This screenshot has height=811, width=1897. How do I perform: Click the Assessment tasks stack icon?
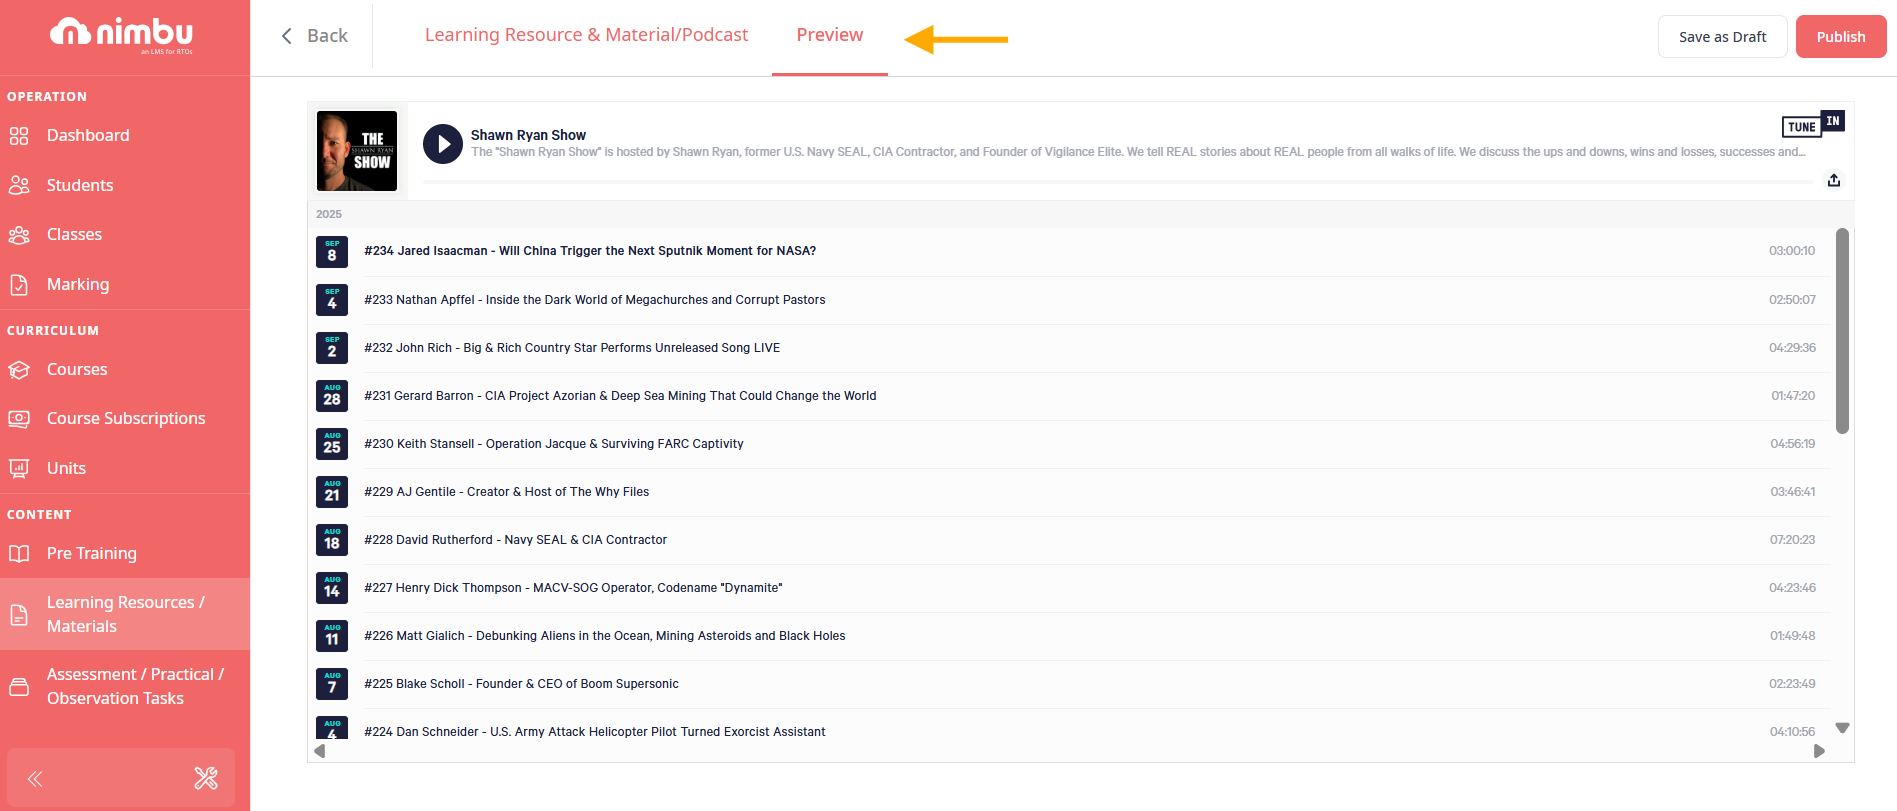coord(19,687)
